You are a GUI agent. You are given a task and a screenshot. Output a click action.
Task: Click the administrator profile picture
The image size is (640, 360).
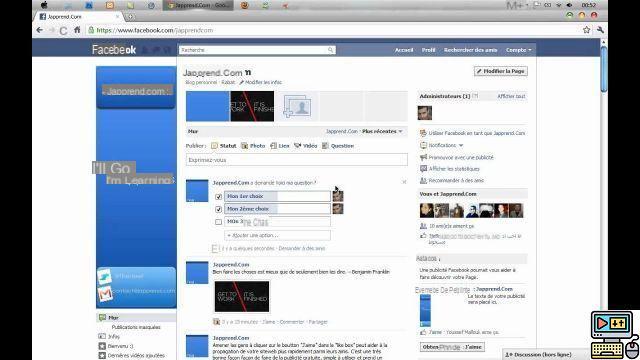(424, 113)
